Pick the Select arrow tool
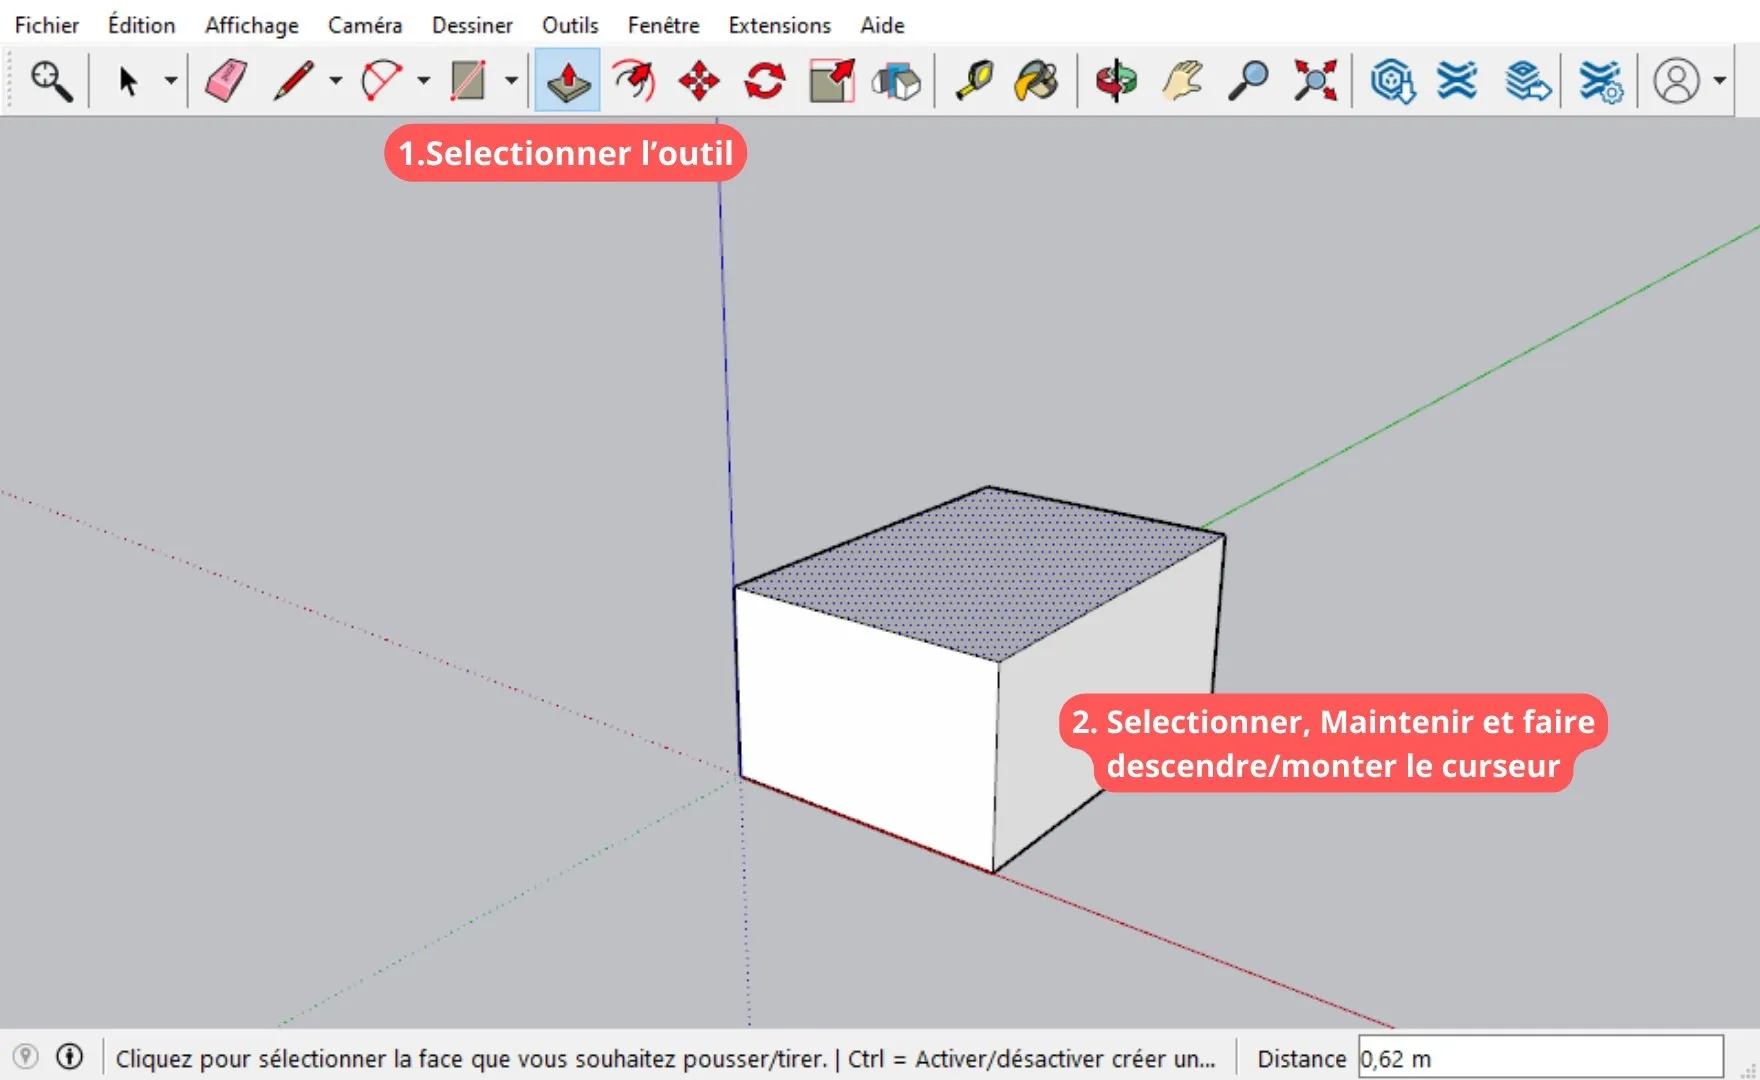Screen dimensions: 1760x1080 pyautogui.click(x=128, y=81)
